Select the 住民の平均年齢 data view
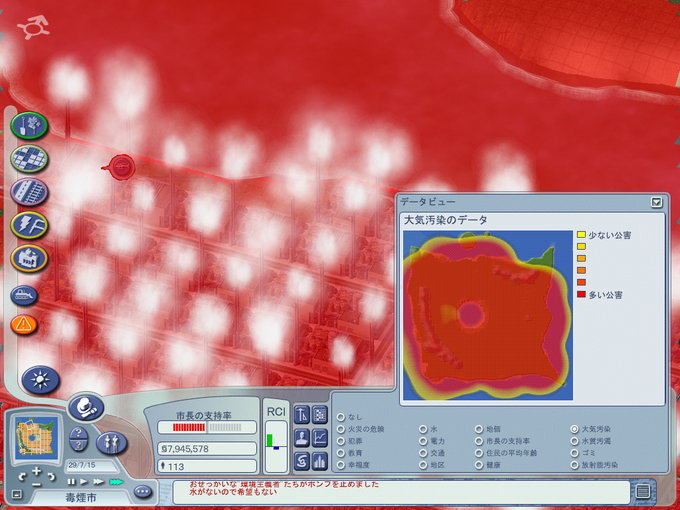 tap(479, 453)
